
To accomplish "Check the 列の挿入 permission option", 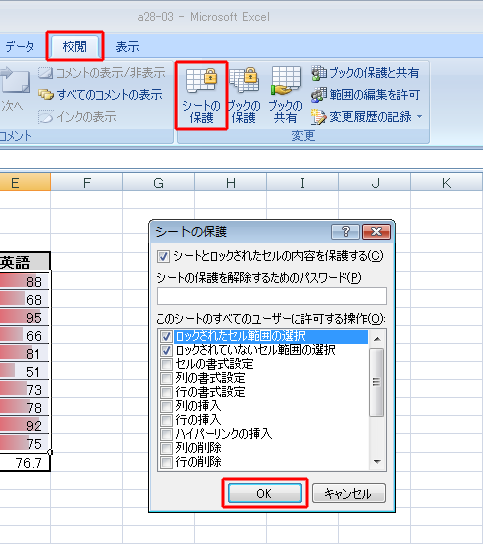I will pyautogui.click(x=166, y=406).
